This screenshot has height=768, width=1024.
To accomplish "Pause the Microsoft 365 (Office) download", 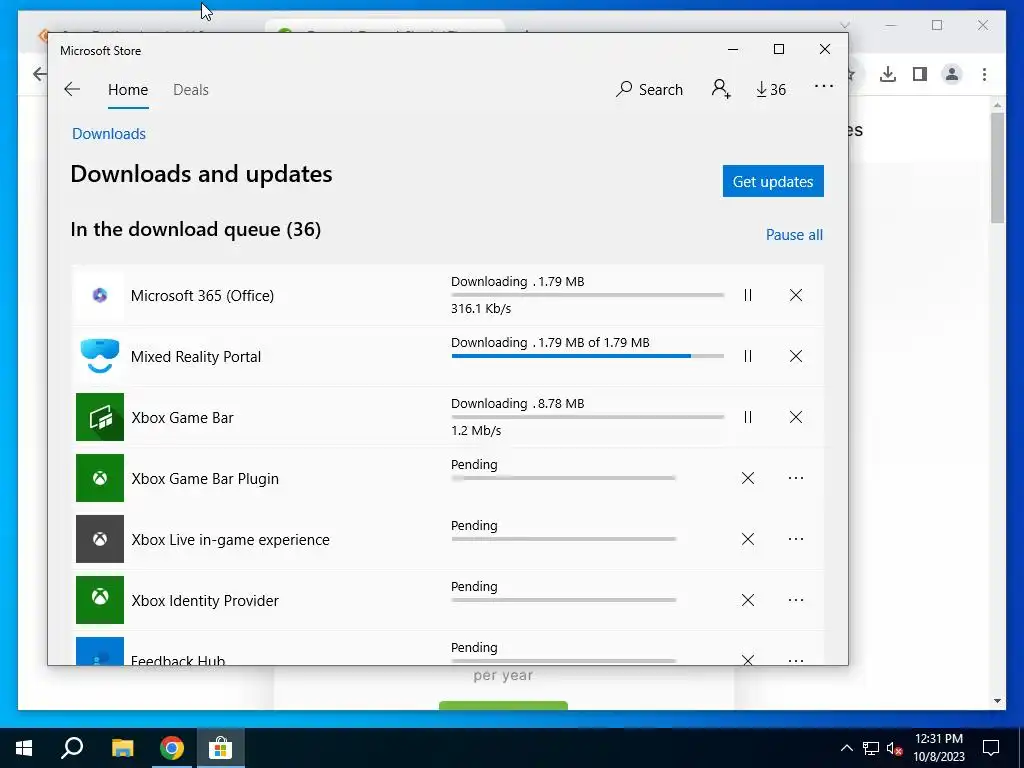I will [x=748, y=295].
